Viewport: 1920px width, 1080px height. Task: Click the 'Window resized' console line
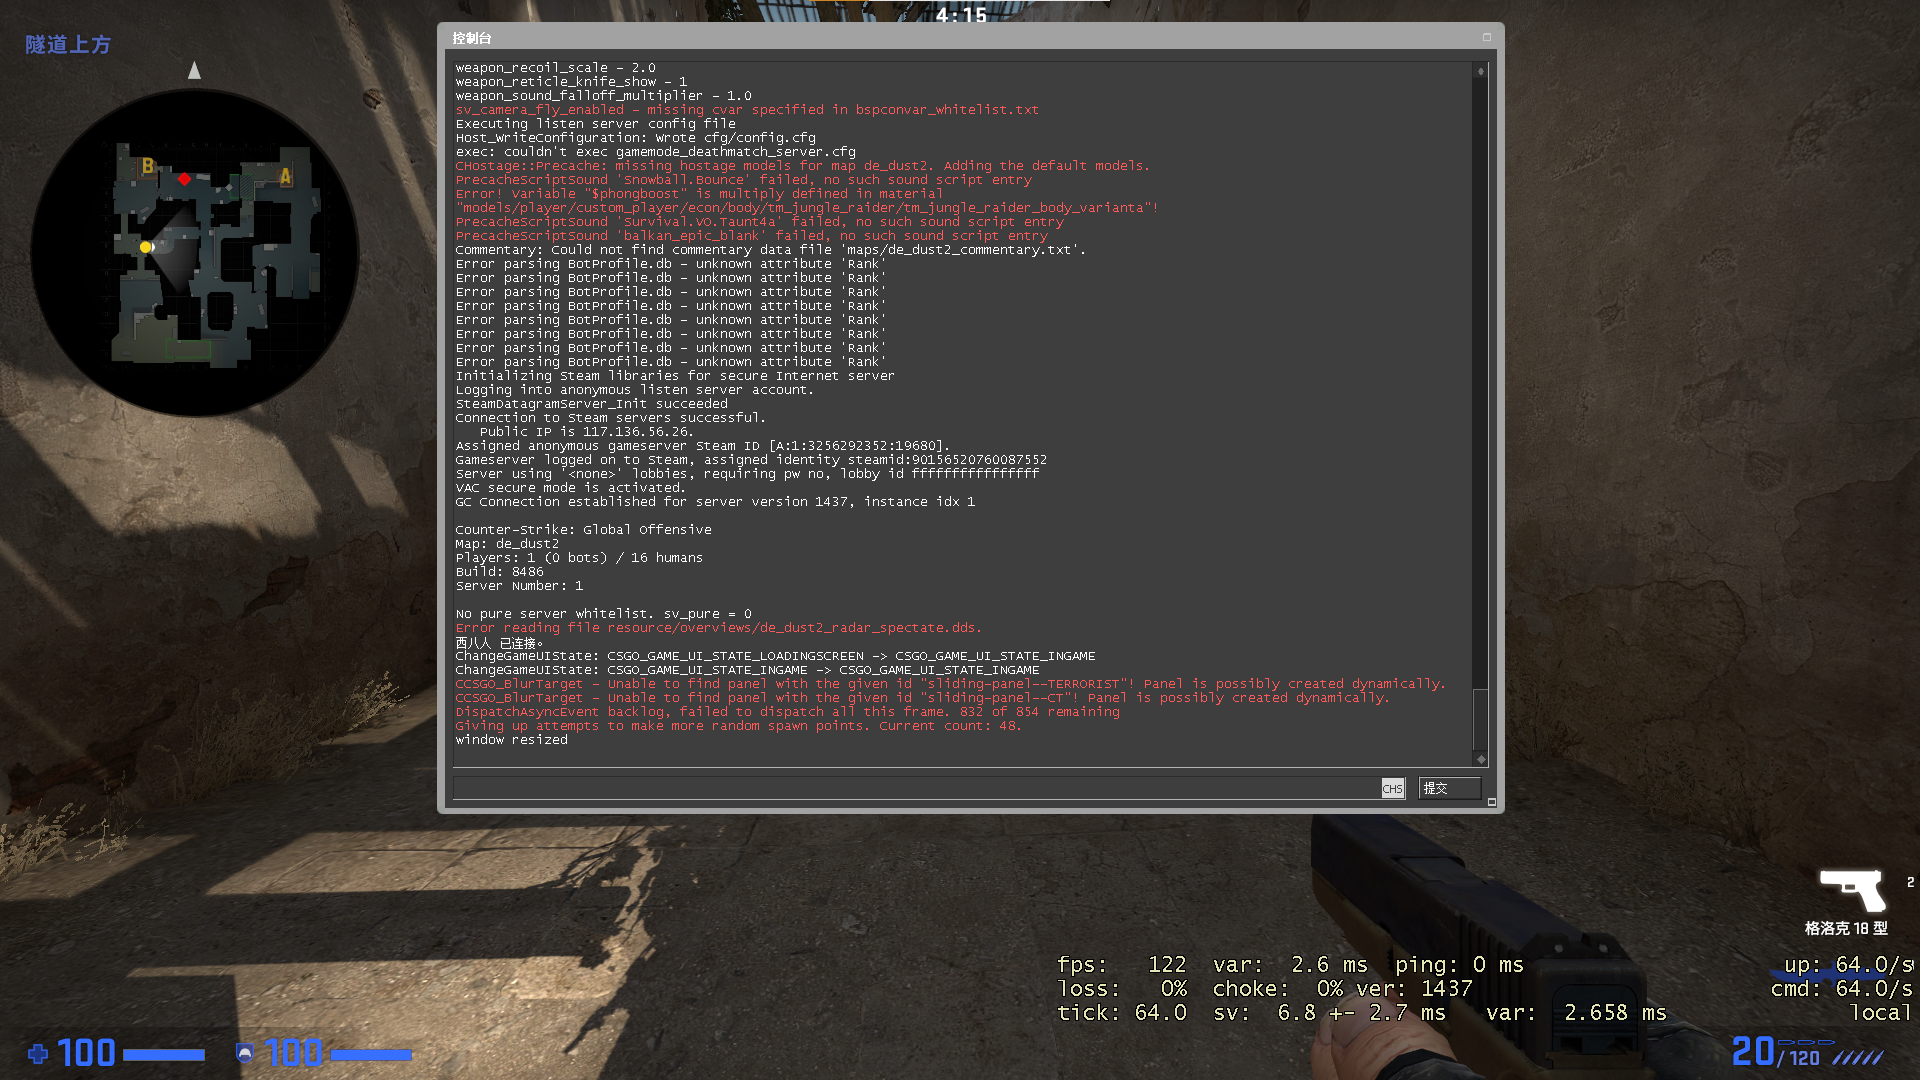(x=511, y=740)
